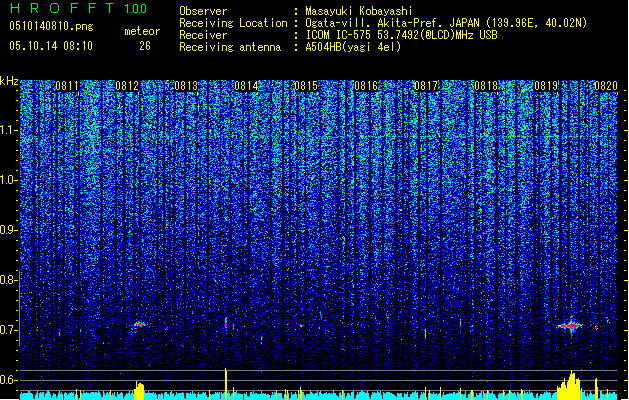Click the bright meteor echo near 0819
The image size is (629, 400).
click(570, 325)
